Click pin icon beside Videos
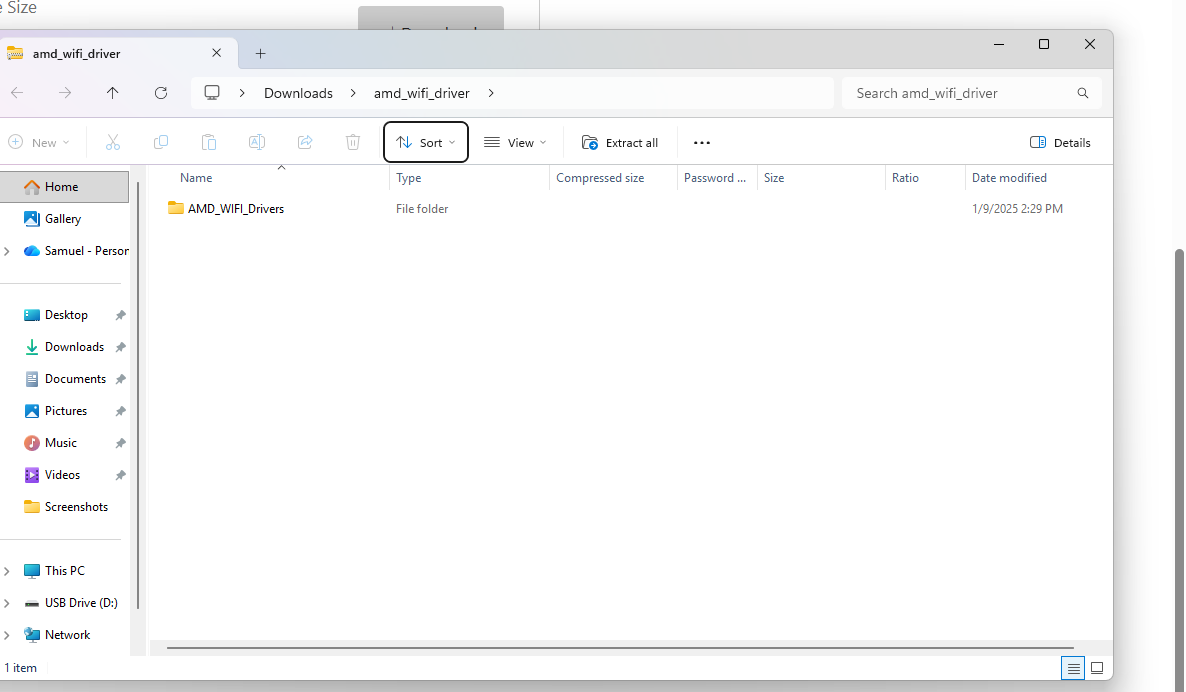Image resolution: width=1186 pixels, height=692 pixels. pos(120,475)
